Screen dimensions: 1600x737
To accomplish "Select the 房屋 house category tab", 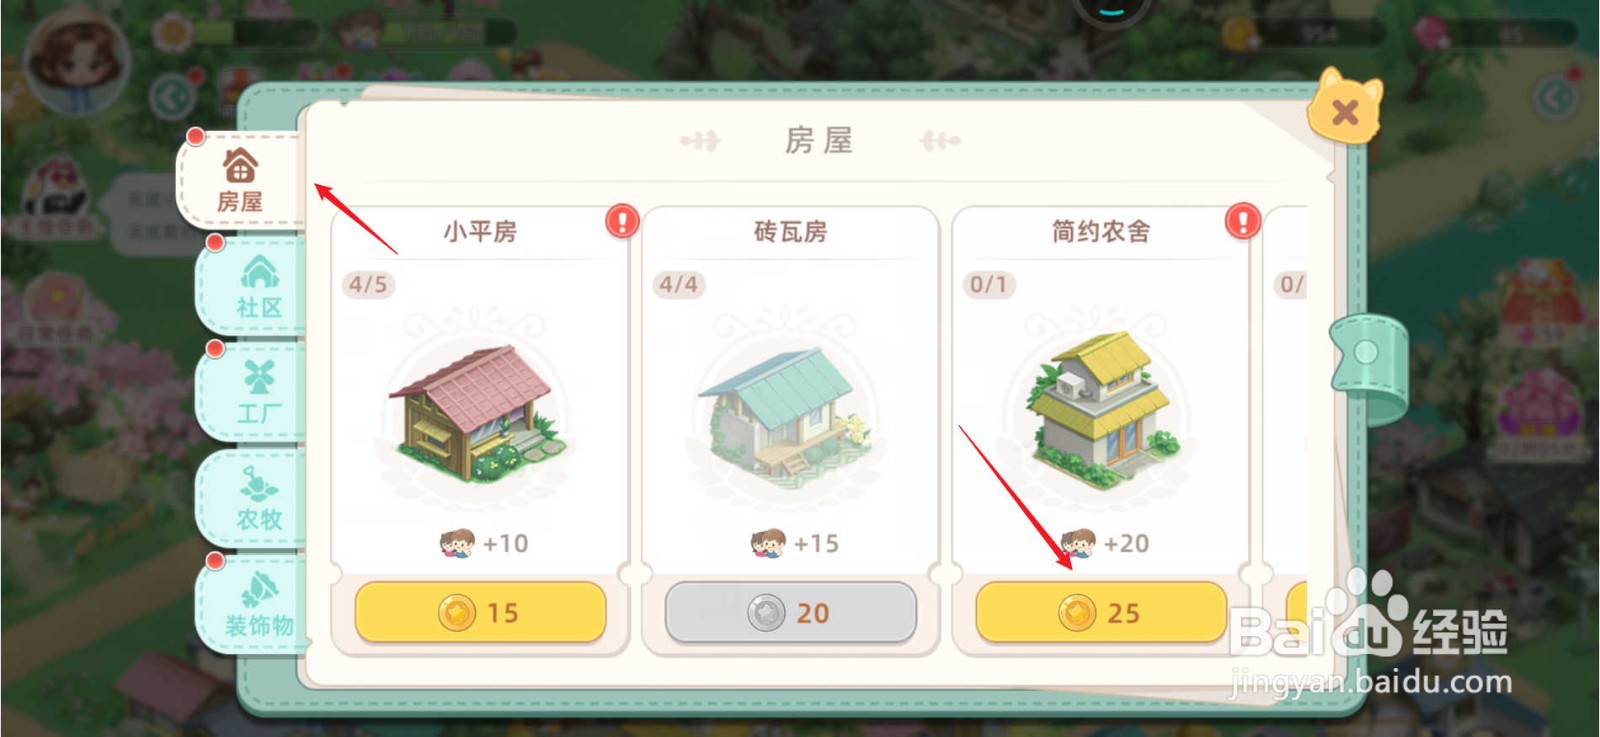I will pyautogui.click(x=241, y=180).
